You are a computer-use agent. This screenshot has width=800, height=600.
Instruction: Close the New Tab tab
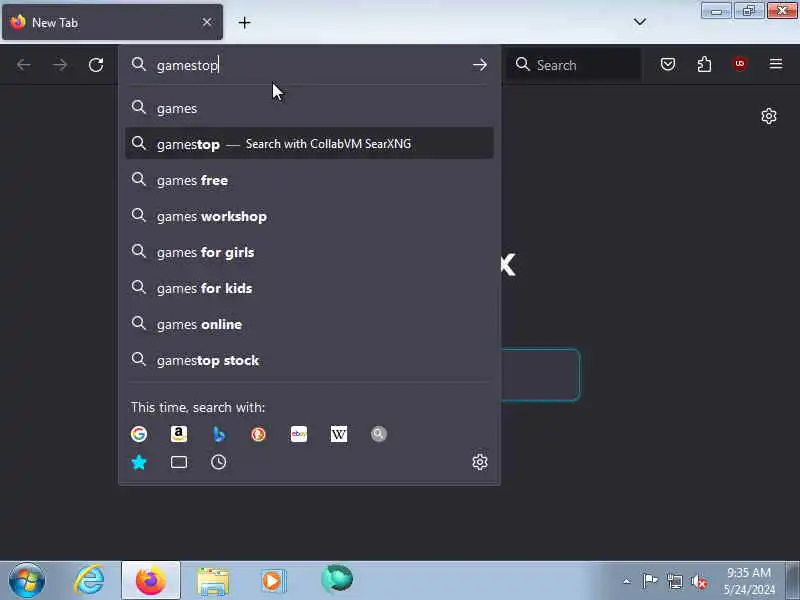(x=207, y=22)
